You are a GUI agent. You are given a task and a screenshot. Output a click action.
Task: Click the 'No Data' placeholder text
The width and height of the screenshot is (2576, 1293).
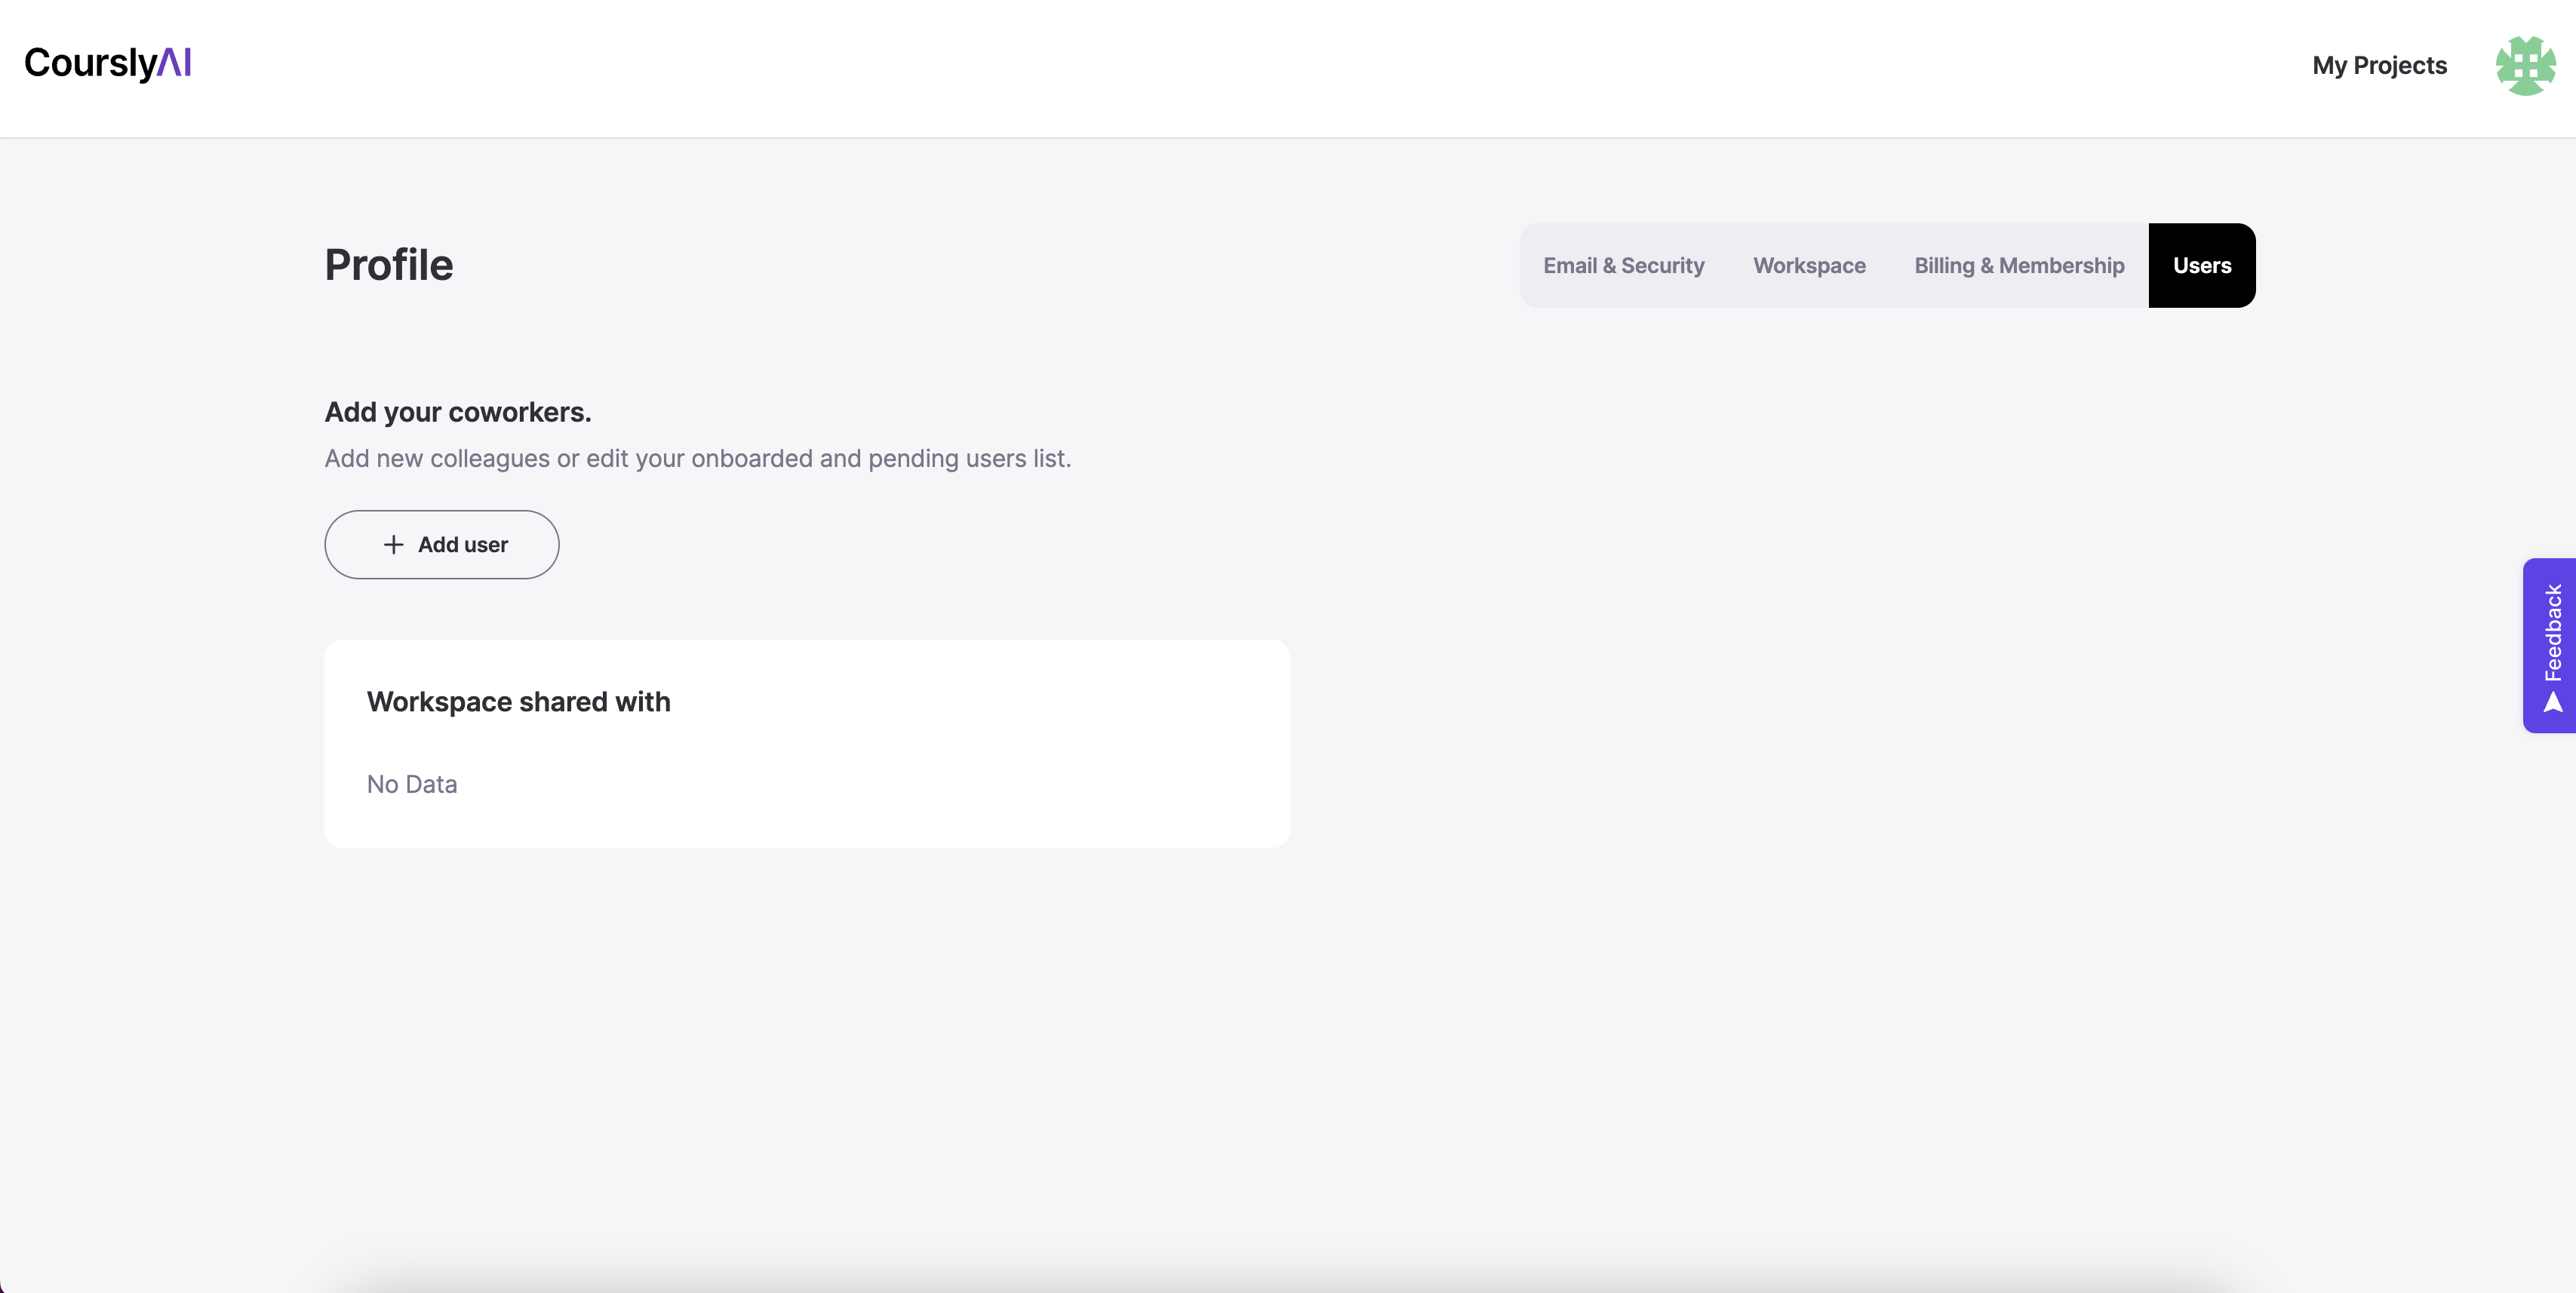click(x=412, y=785)
